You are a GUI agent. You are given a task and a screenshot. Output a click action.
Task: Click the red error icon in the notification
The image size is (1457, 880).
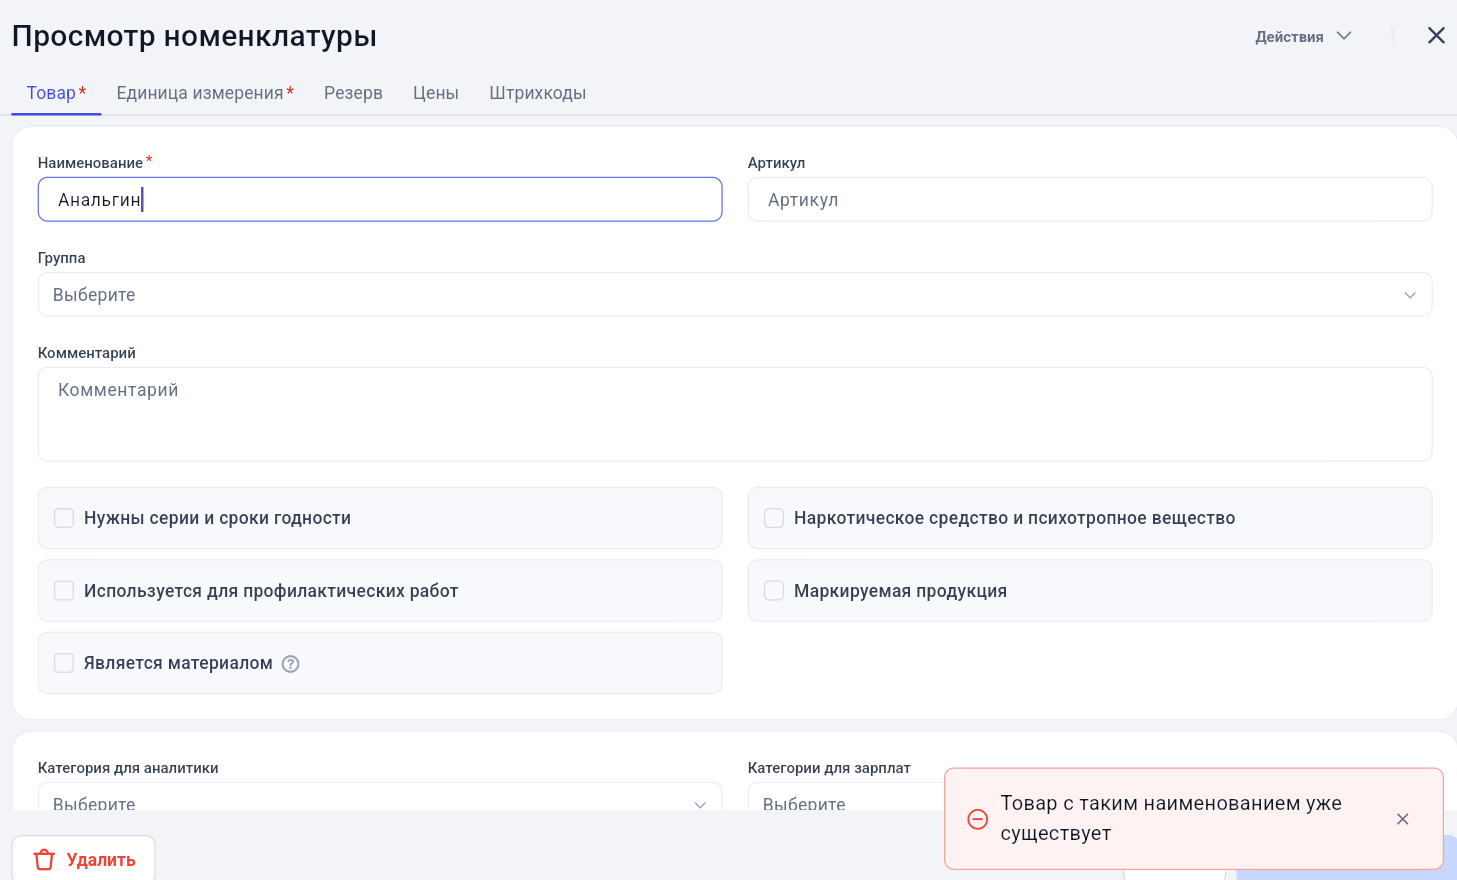pyautogui.click(x=978, y=819)
